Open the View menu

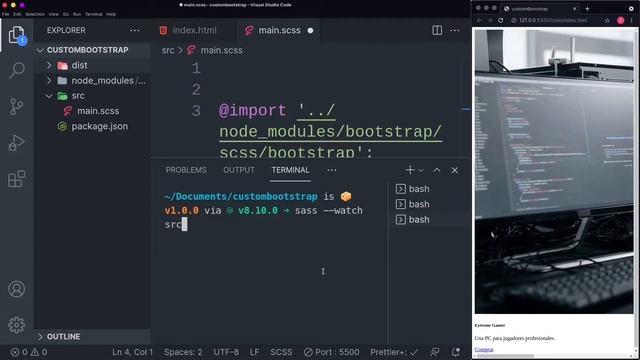click(54, 14)
